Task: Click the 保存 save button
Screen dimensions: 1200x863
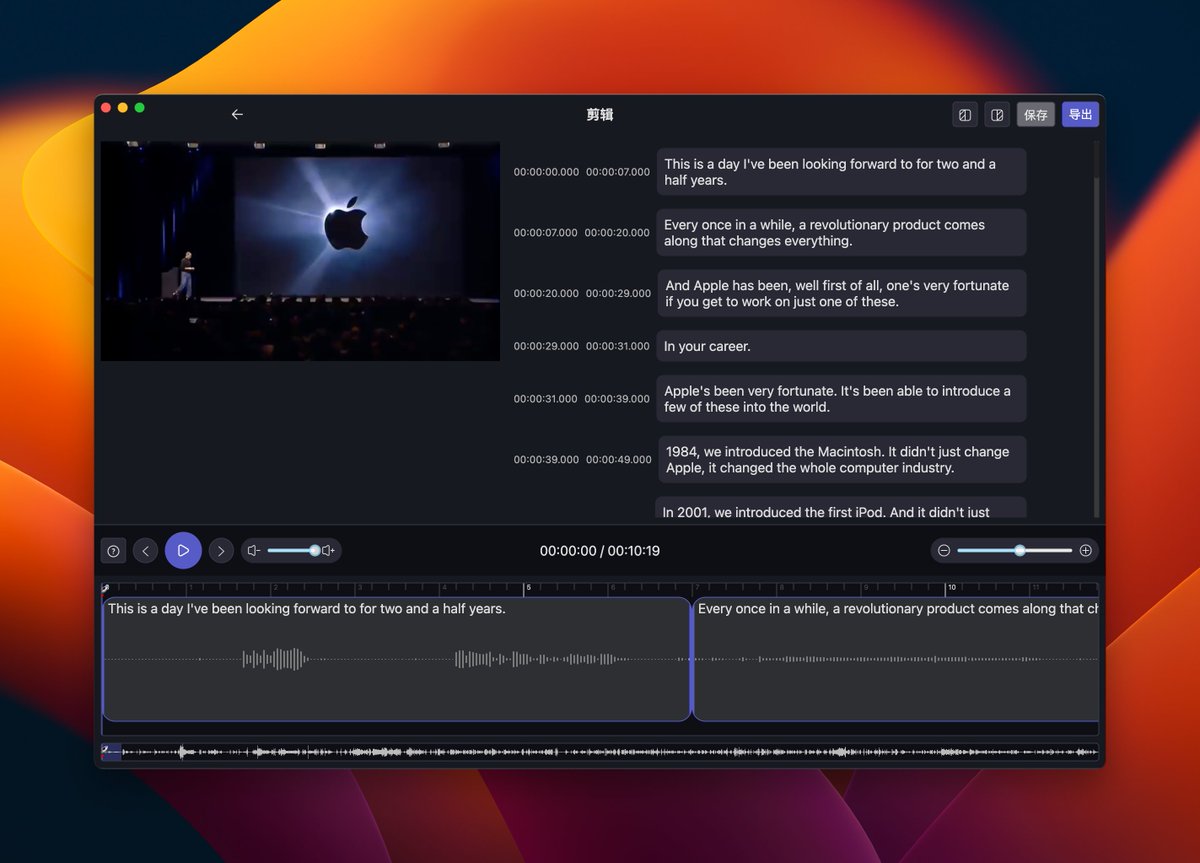Action: tap(1036, 115)
